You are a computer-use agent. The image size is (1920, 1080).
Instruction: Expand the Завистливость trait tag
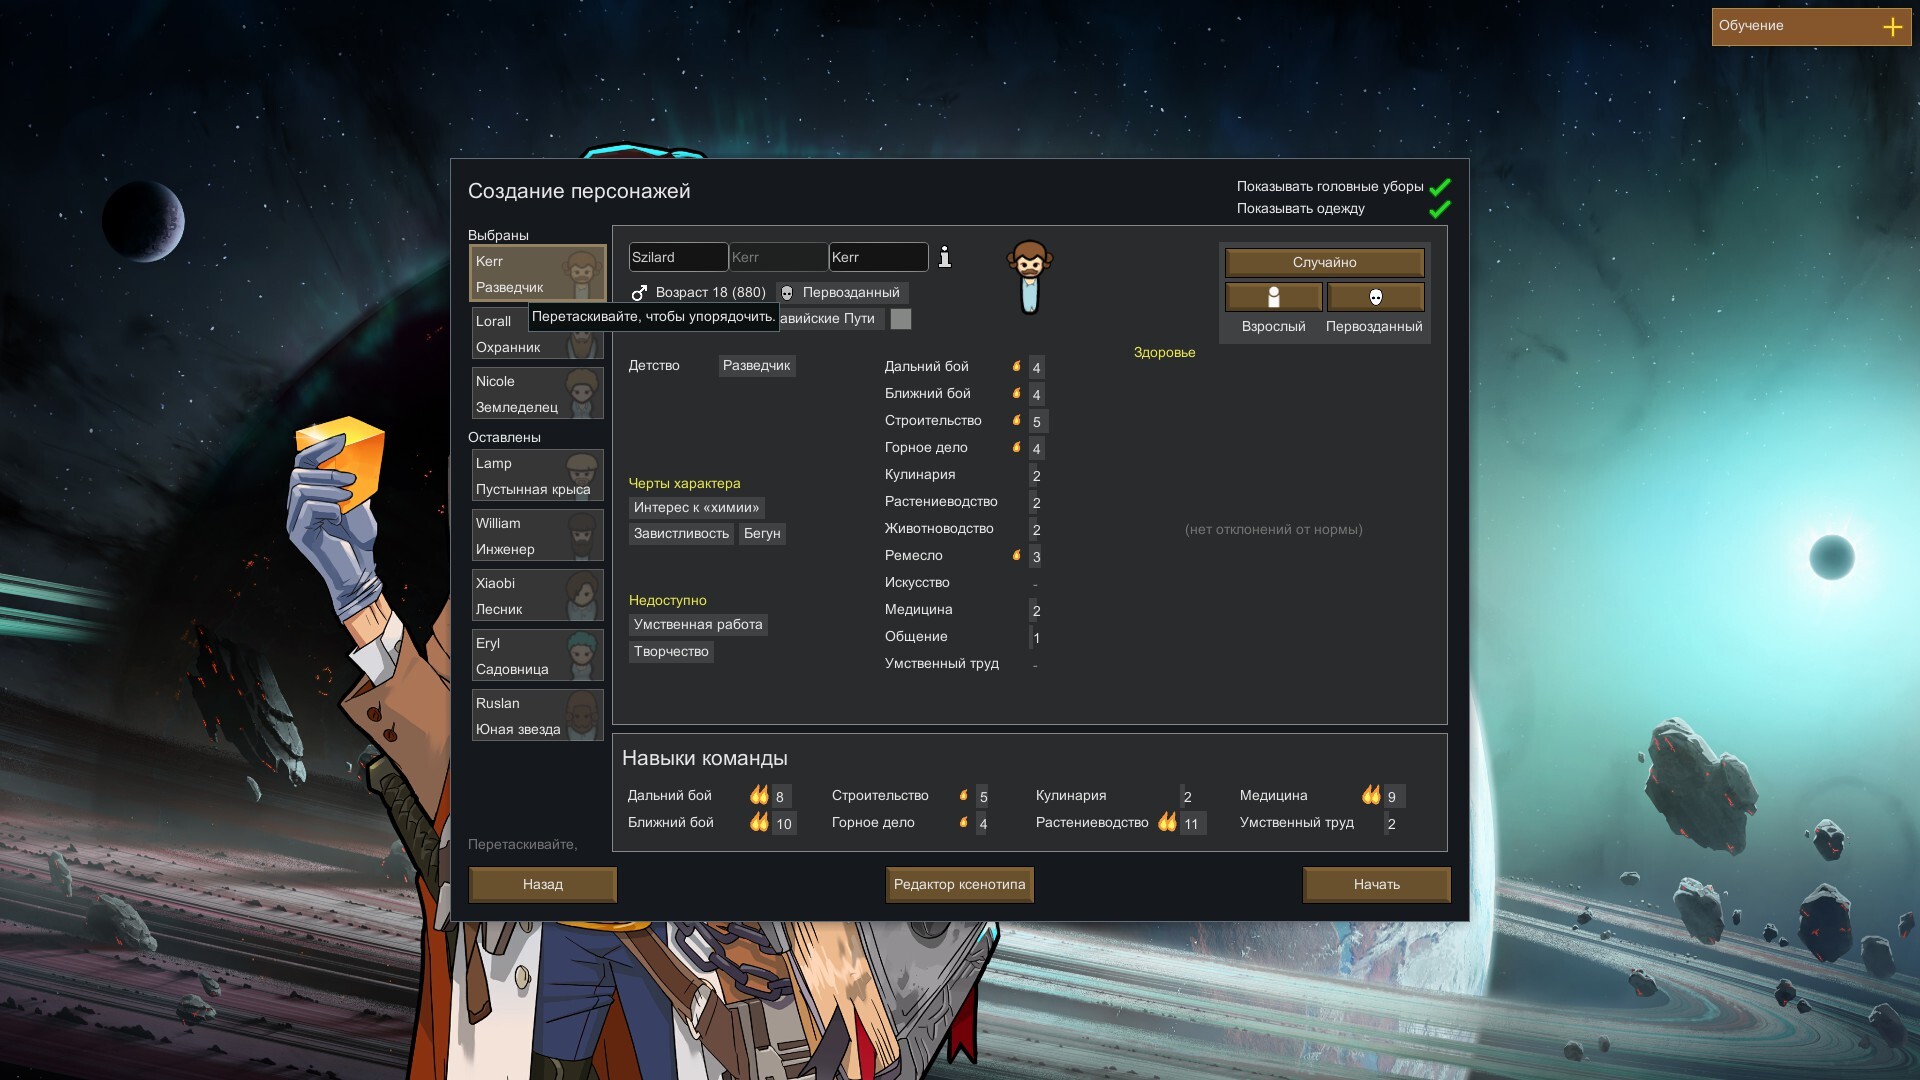click(680, 533)
